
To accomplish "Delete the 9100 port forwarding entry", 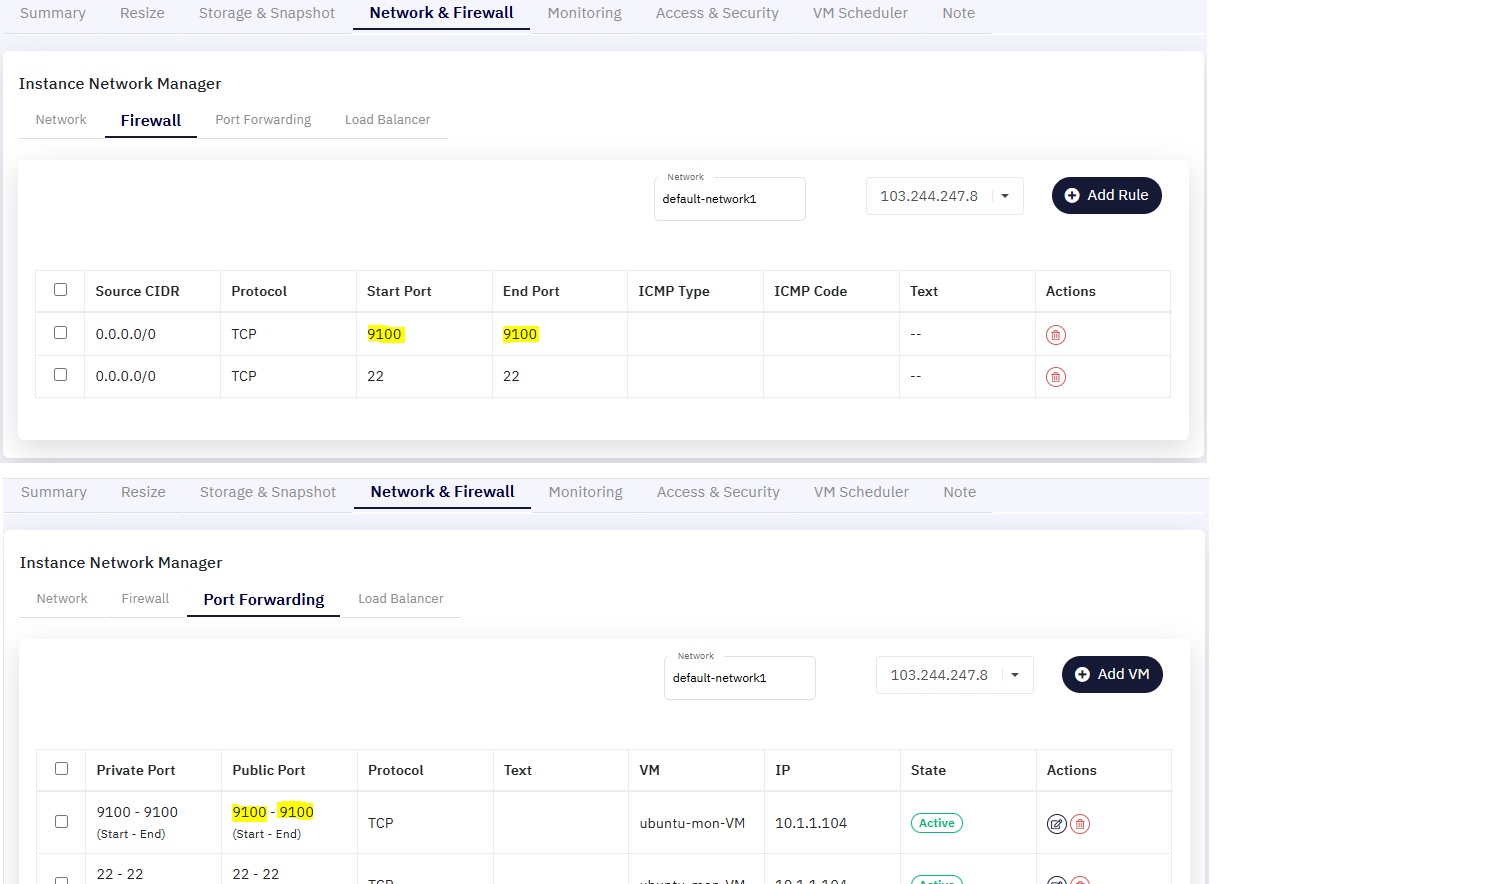I will pos(1080,824).
